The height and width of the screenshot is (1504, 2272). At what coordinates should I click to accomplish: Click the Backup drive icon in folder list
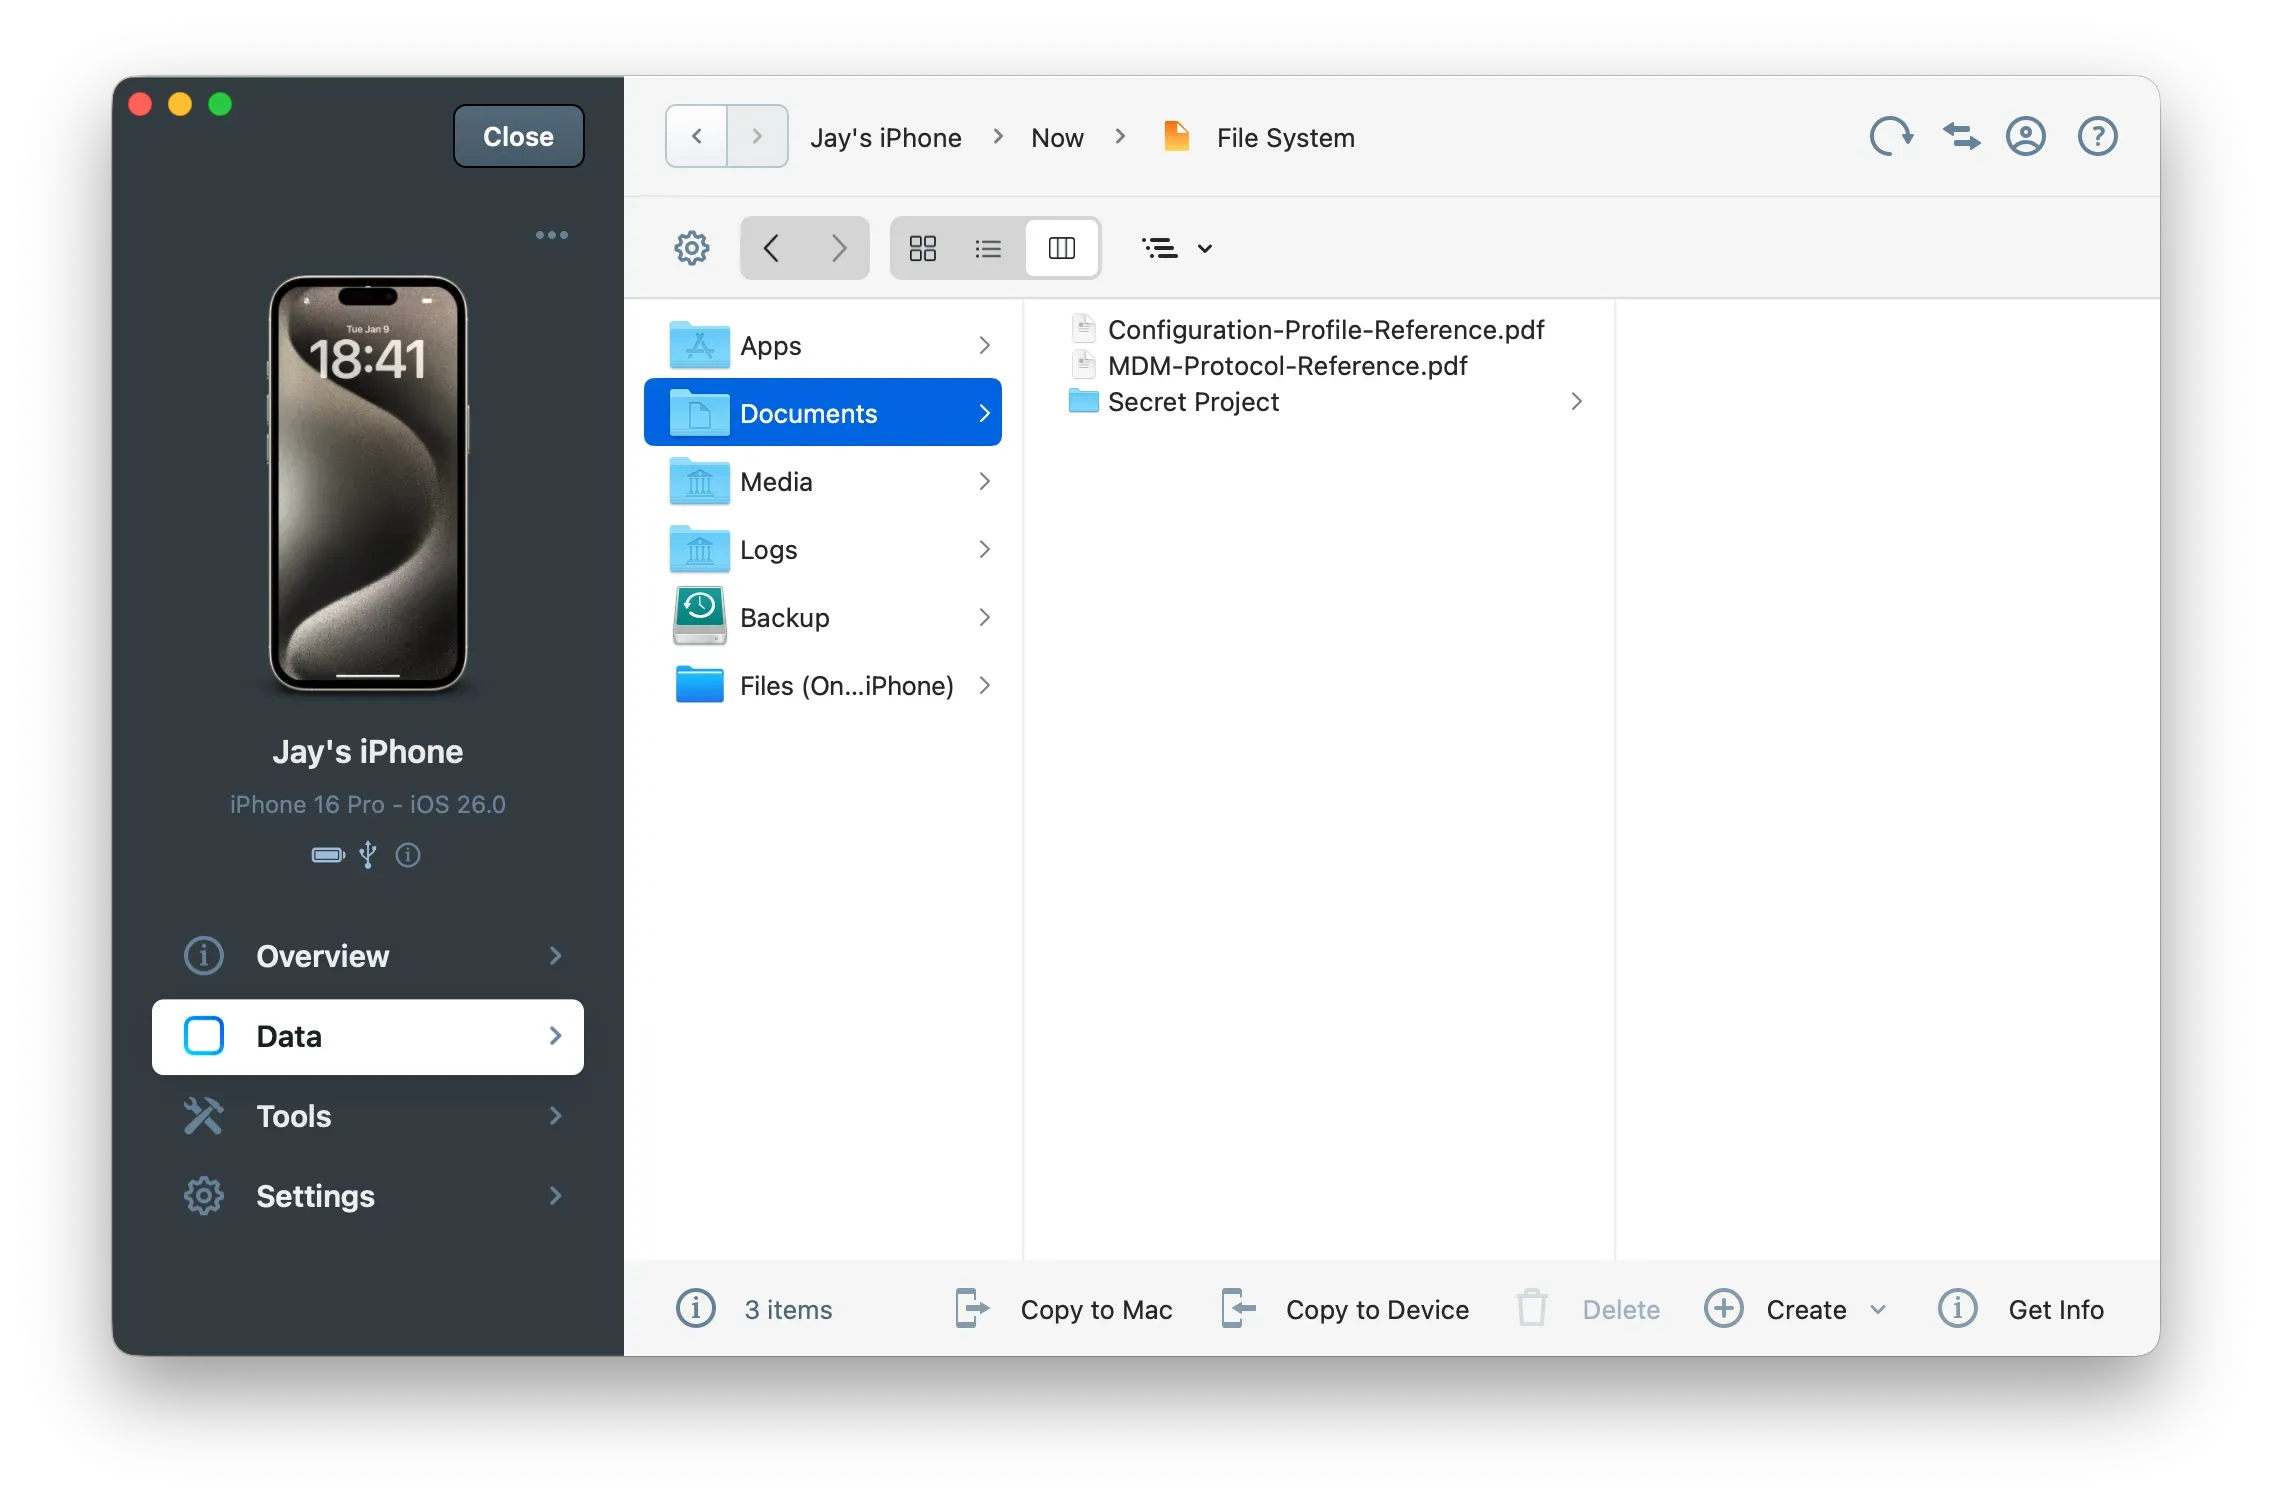pyautogui.click(x=697, y=616)
